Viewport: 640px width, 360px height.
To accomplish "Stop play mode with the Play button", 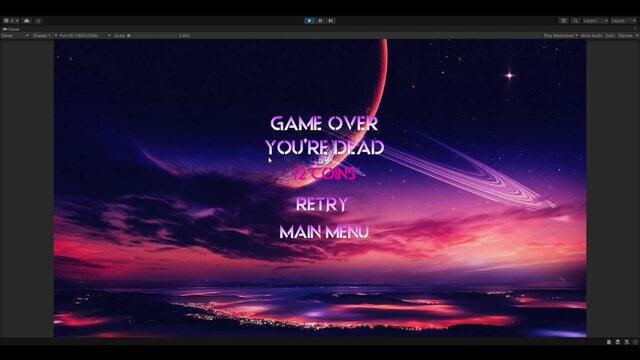I will coord(309,20).
